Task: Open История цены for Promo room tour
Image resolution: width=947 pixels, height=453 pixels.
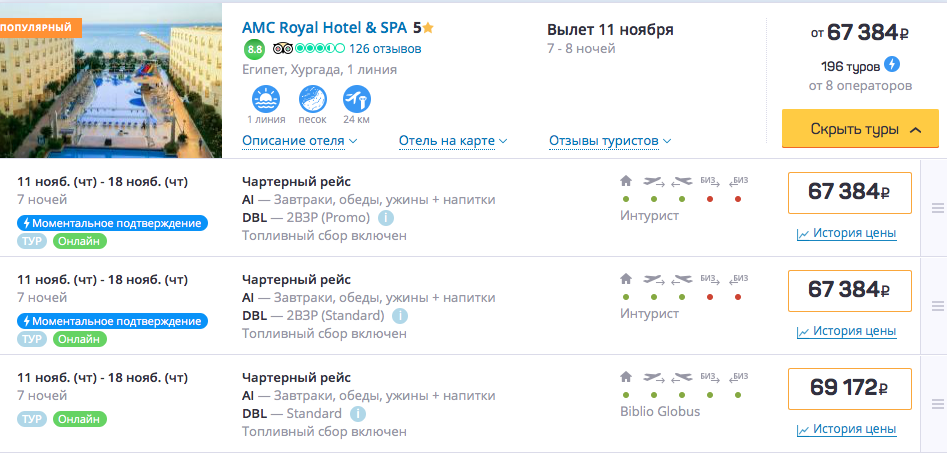Action: click(847, 234)
